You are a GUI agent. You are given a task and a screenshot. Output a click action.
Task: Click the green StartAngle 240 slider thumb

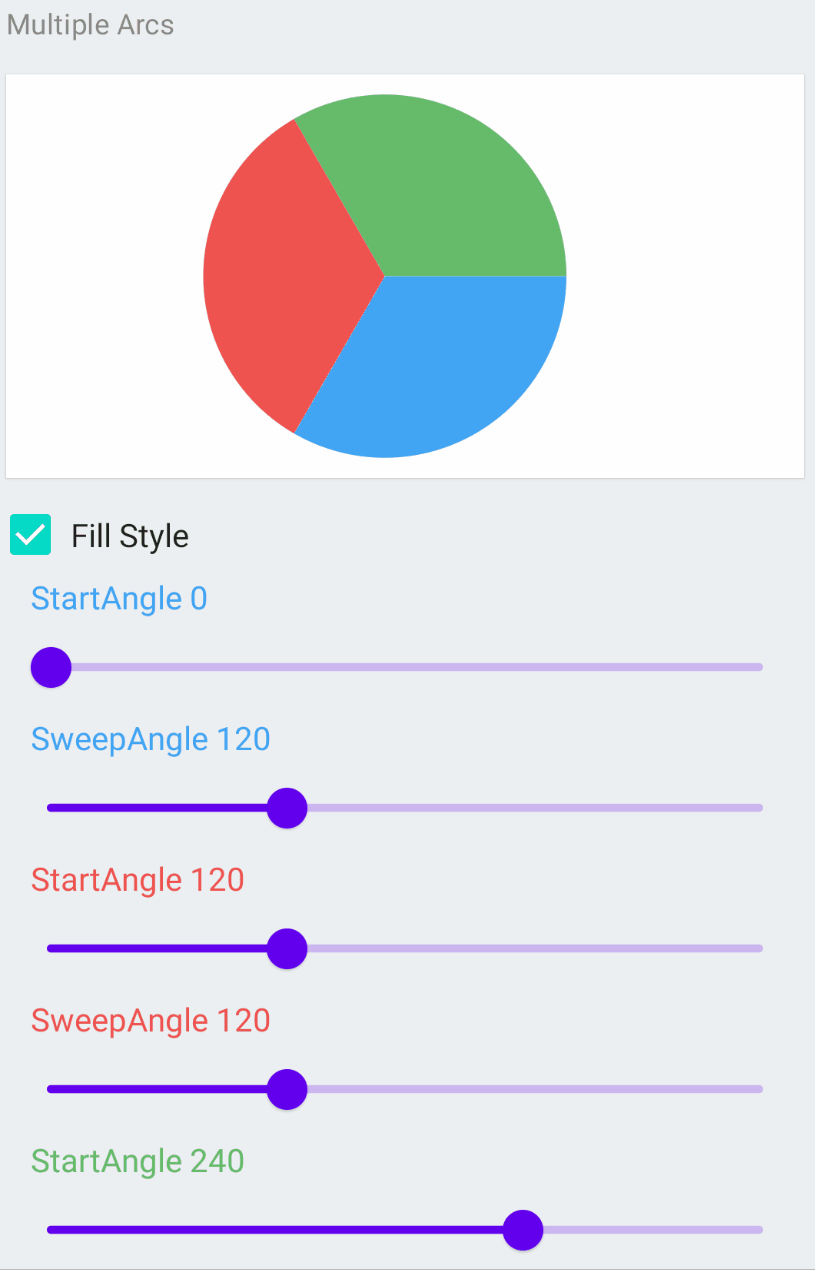[522, 1230]
